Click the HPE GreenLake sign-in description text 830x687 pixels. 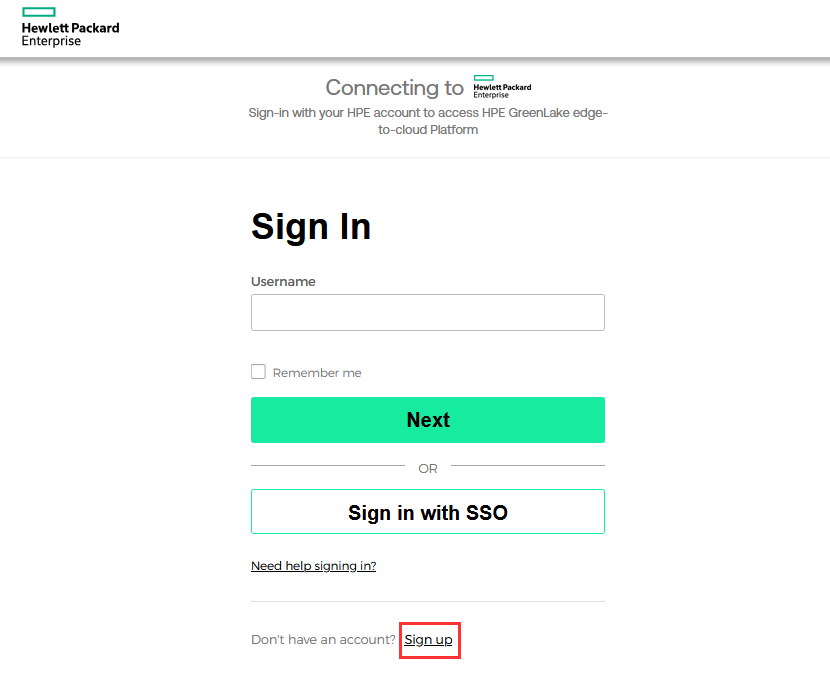pos(428,121)
